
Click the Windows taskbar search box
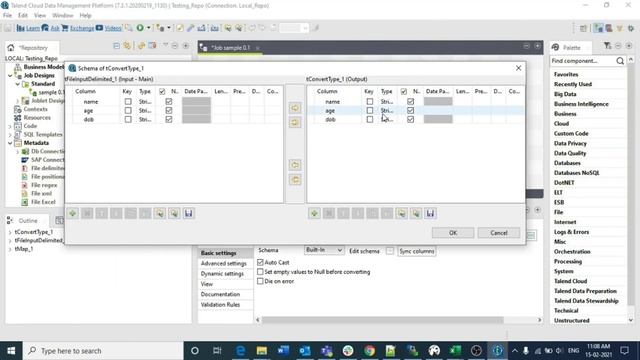pyautogui.click(x=104, y=351)
